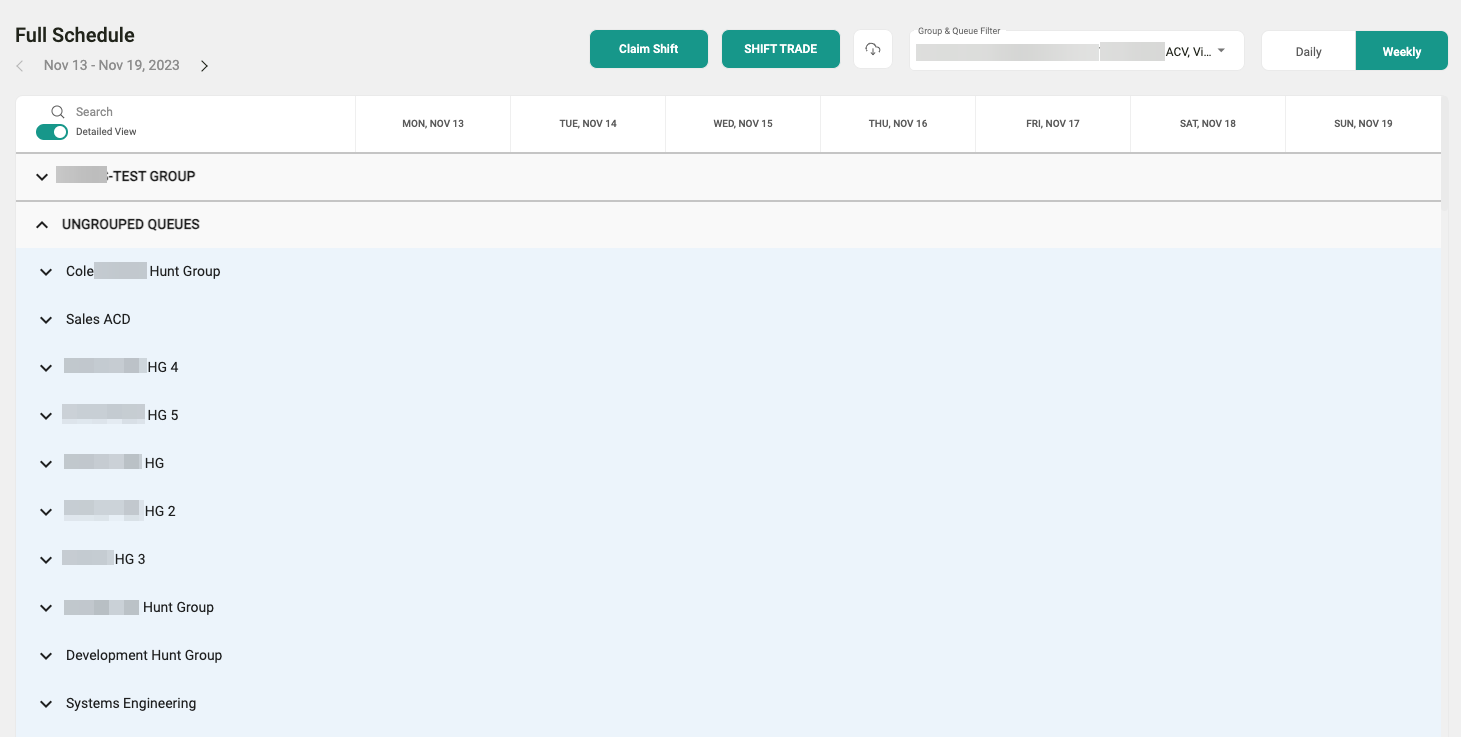Collapse the Ungrouped Queues section
The height and width of the screenshot is (737, 1461).
(x=42, y=225)
